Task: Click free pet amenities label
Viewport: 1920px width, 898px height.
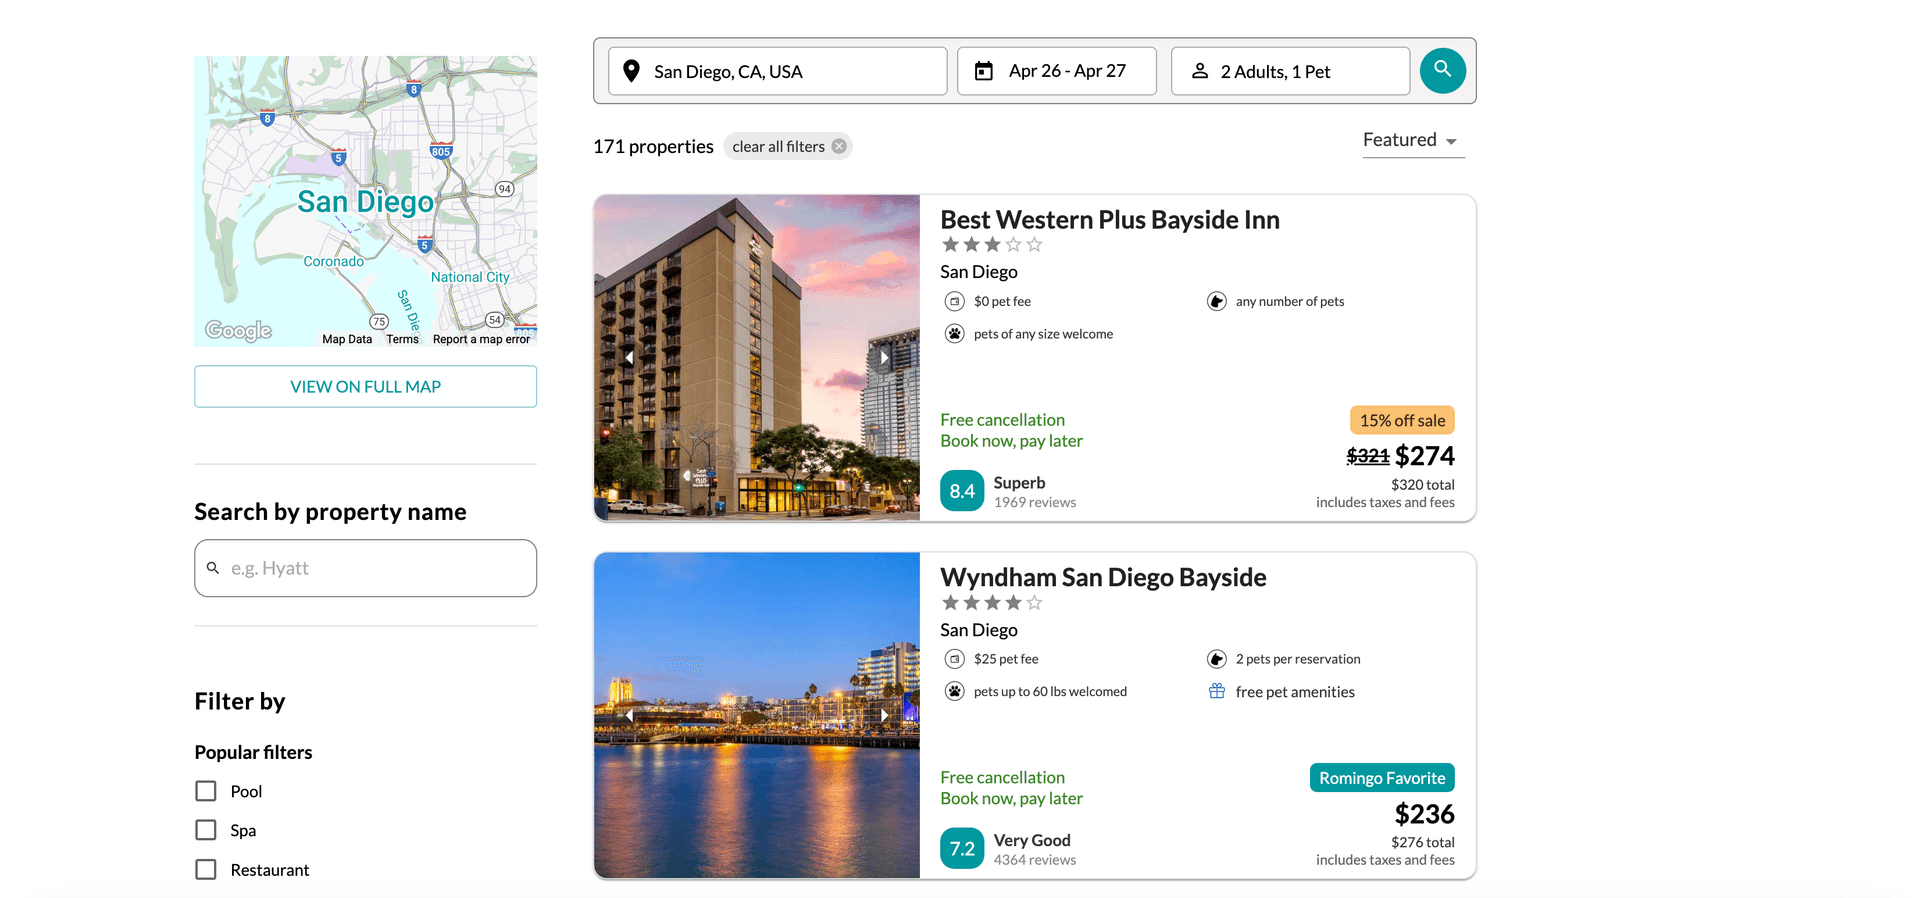Action: [x=1295, y=692]
